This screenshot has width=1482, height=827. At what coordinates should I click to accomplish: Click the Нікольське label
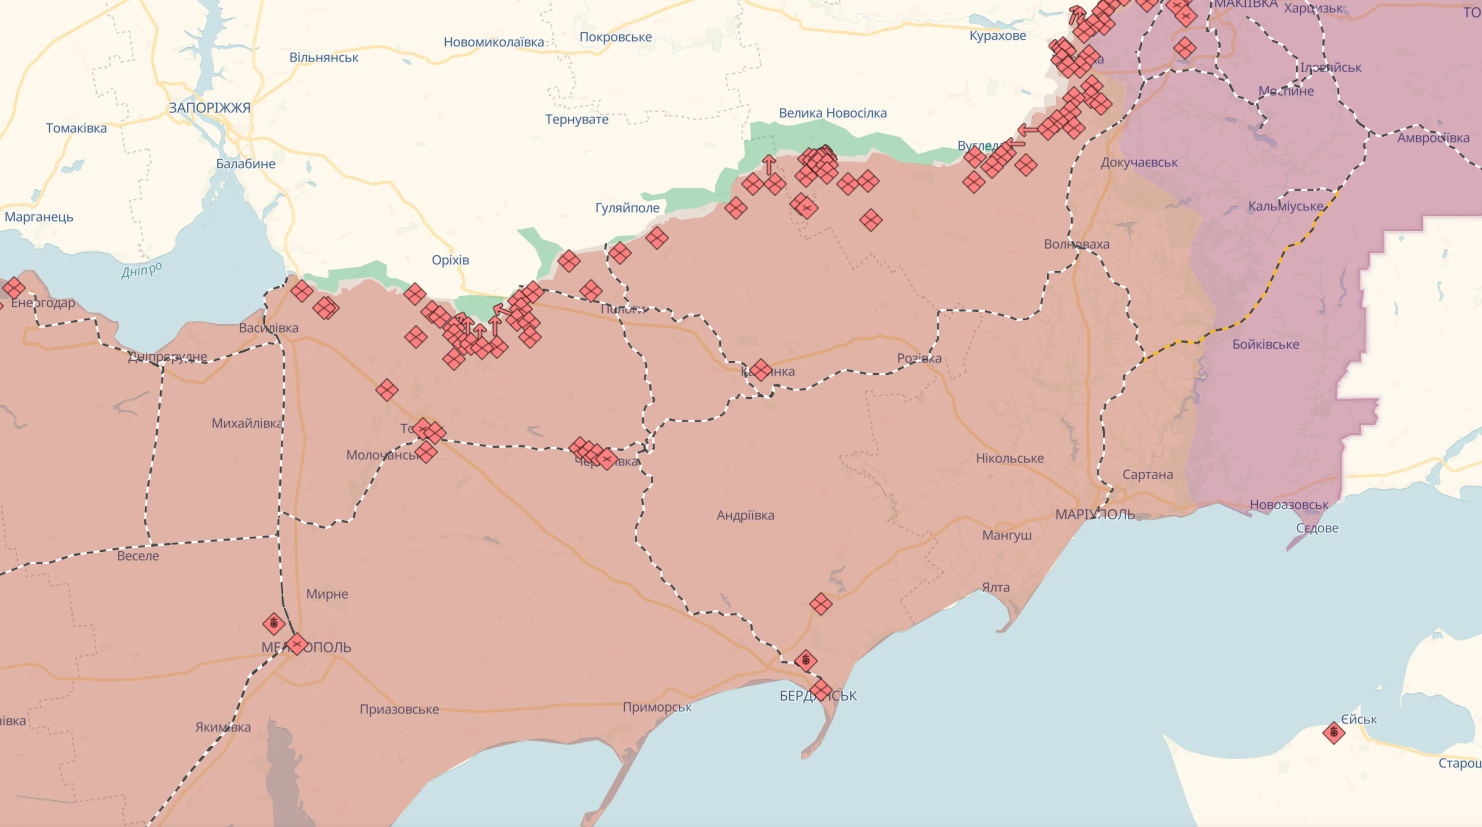(1010, 459)
